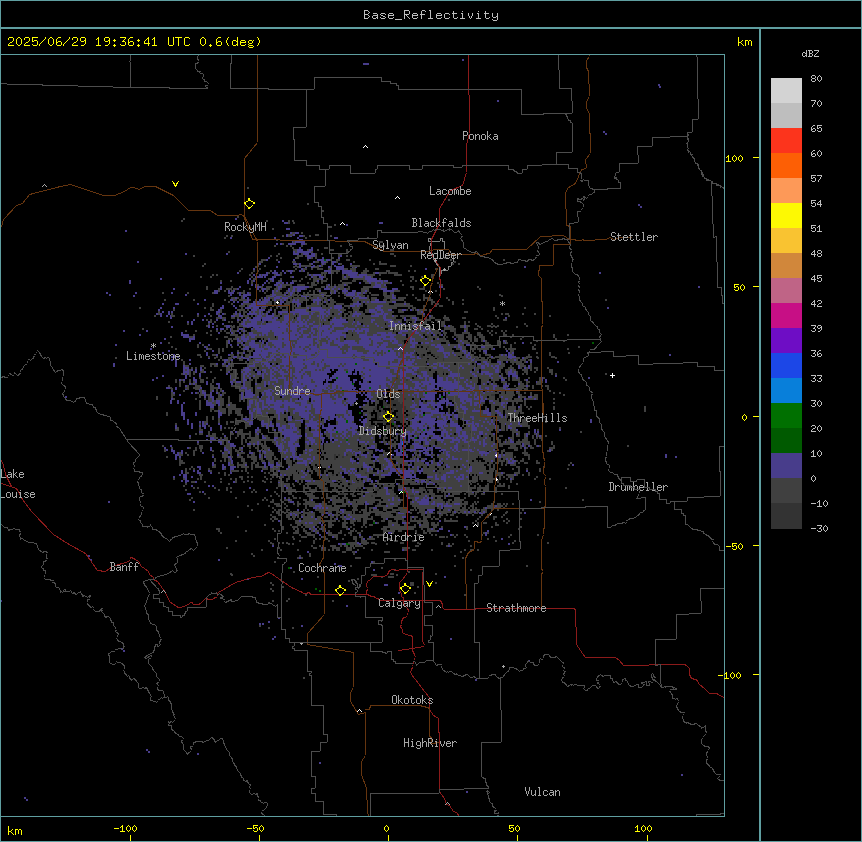
Task: Click the ThreeHills city label
Action: 537,418
